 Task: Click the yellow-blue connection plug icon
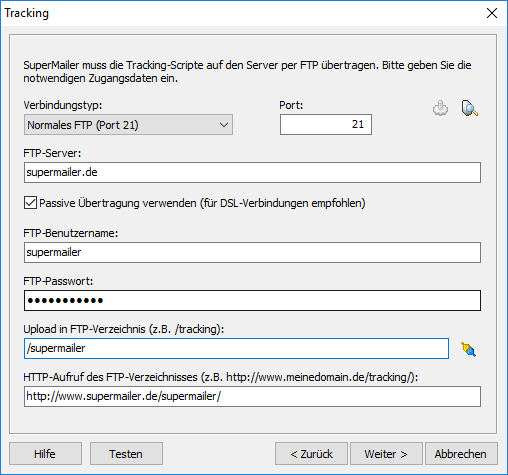pos(468,349)
